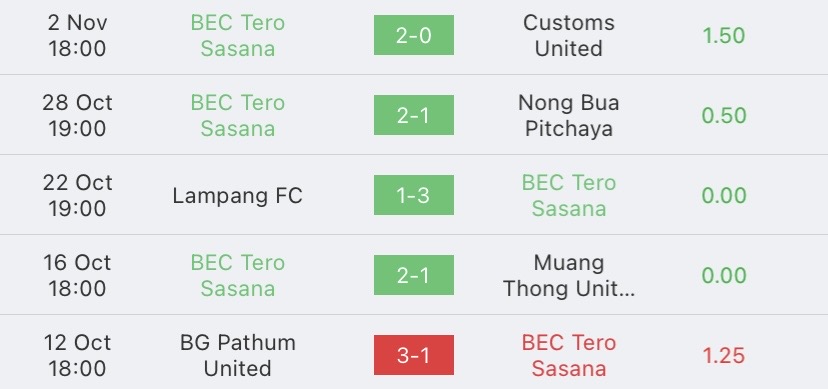
Task: Select BEC Tero Sasana in 22 Oct row
Action: point(569,195)
